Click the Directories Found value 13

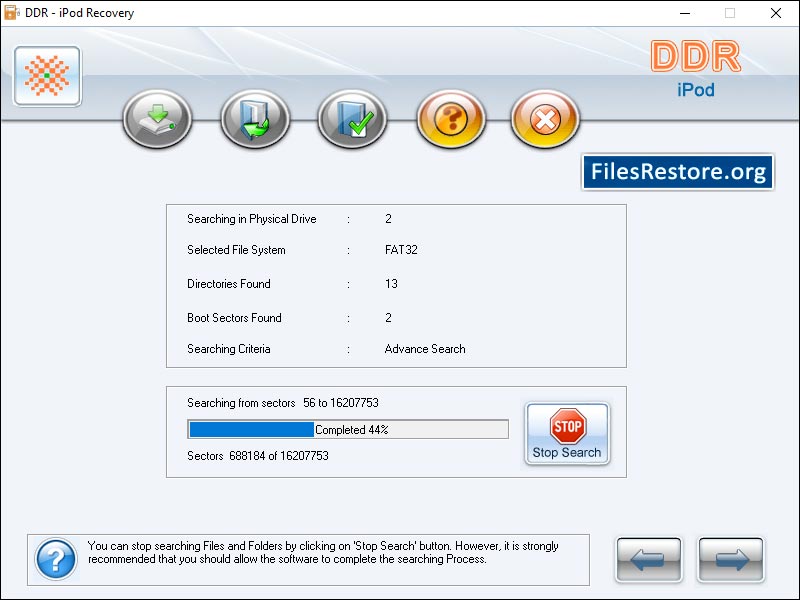tap(391, 284)
